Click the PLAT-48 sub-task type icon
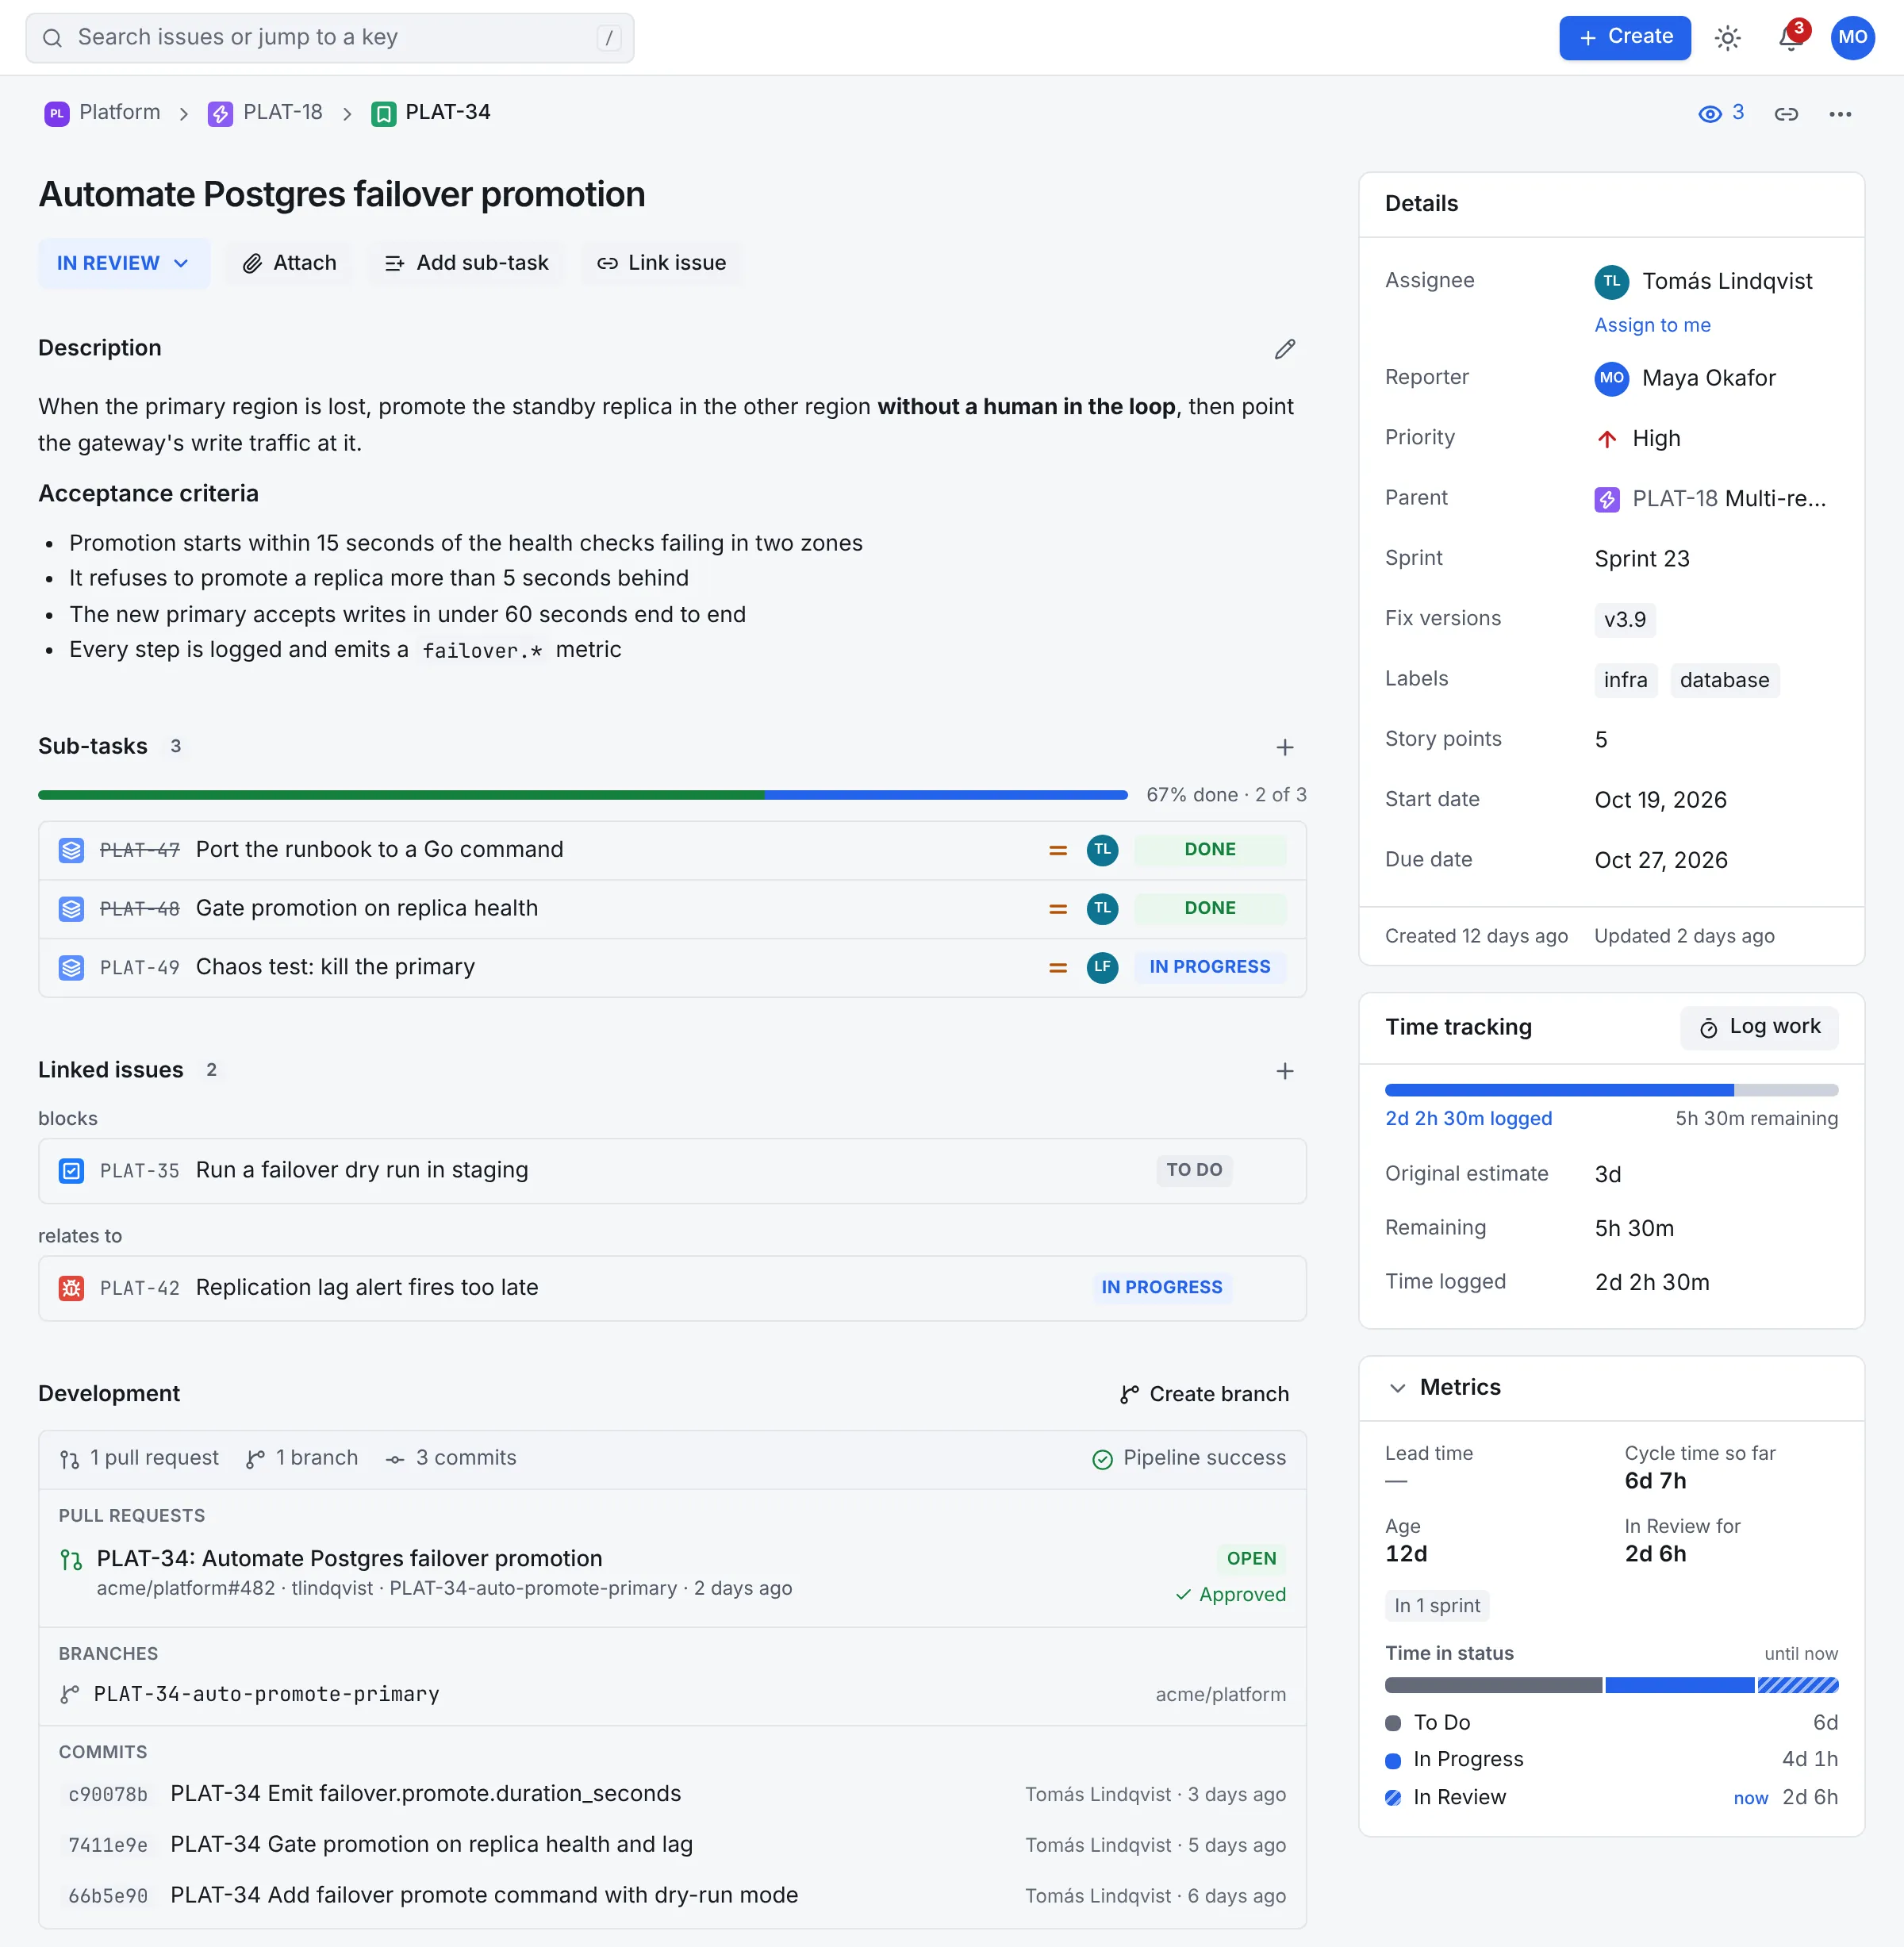Viewport: 1904px width, 1947px height. (x=71, y=909)
